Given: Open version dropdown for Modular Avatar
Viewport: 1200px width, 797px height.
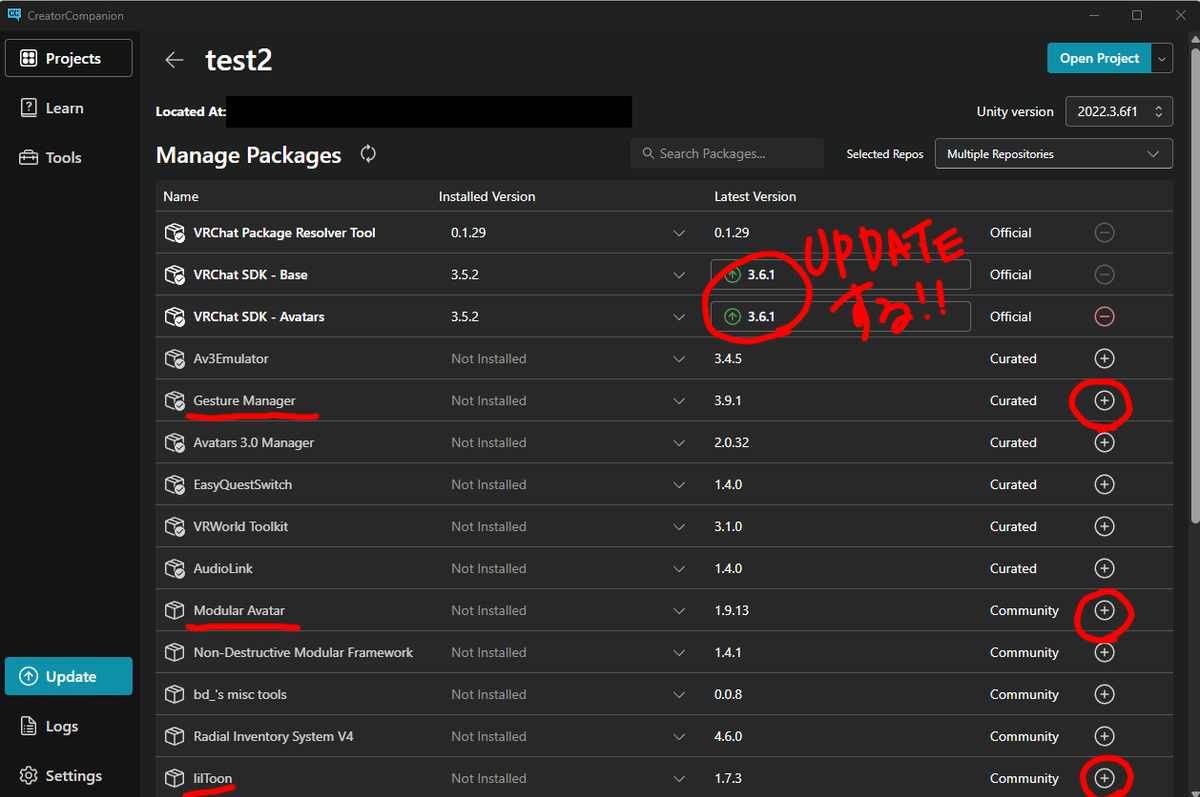Looking at the screenshot, I should (x=680, y=610).
